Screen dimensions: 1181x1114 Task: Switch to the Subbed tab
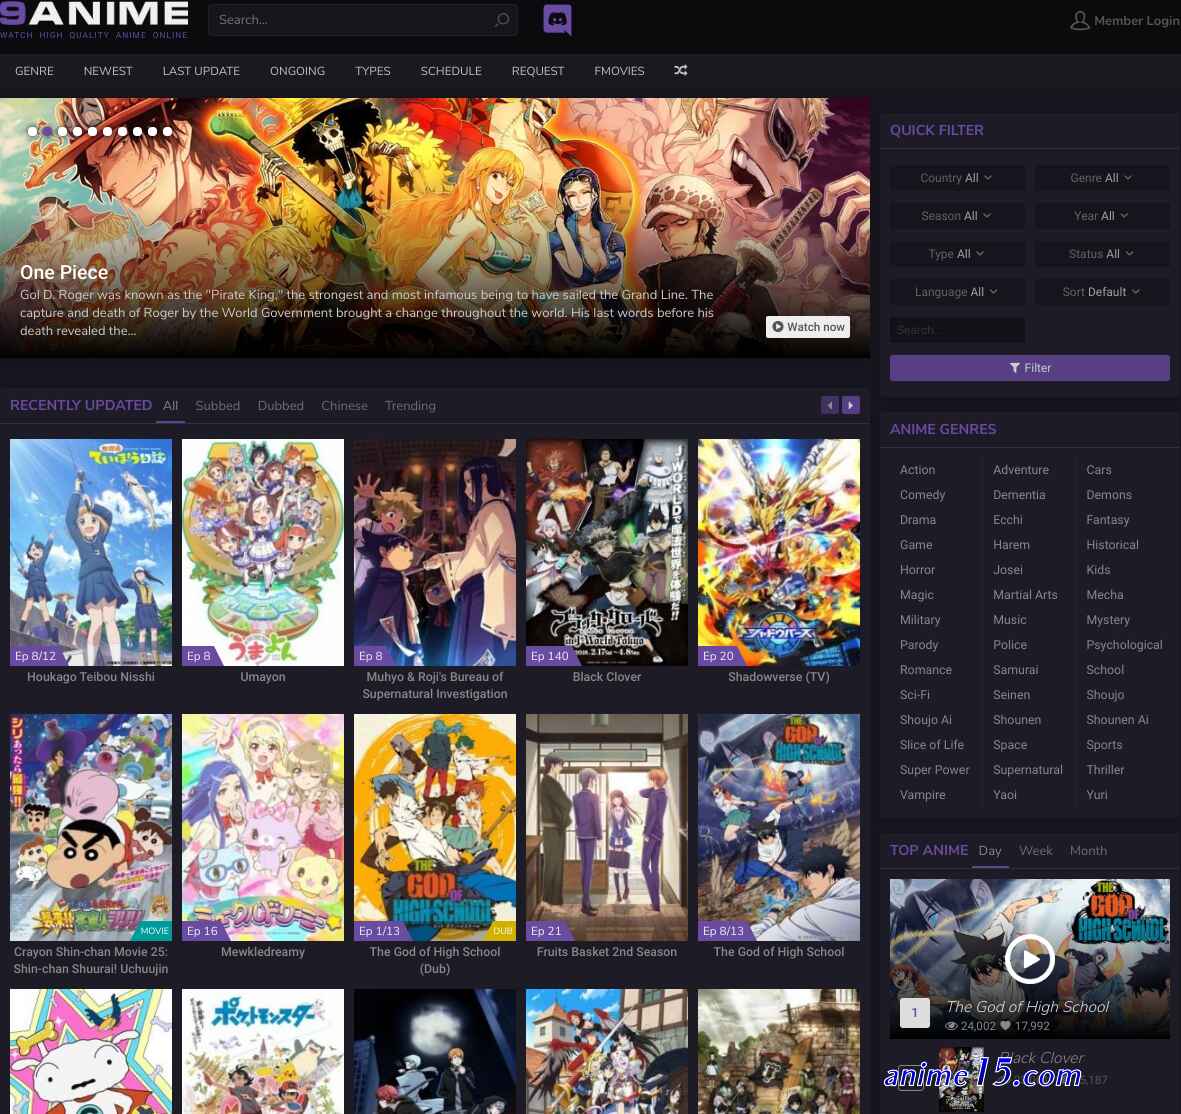218,405
